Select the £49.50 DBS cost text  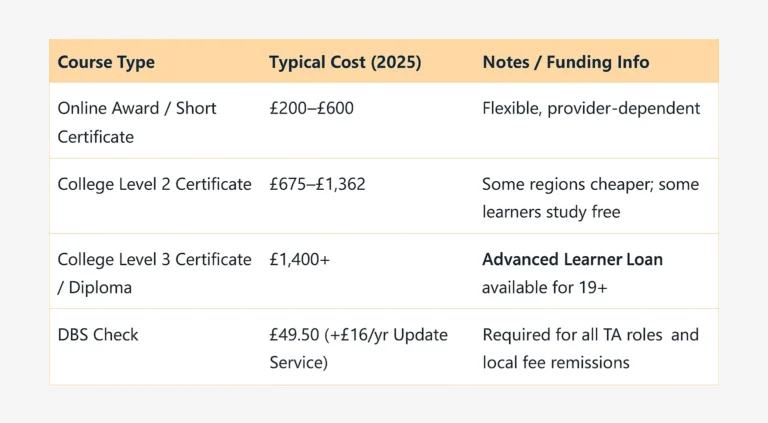[297, 335]
